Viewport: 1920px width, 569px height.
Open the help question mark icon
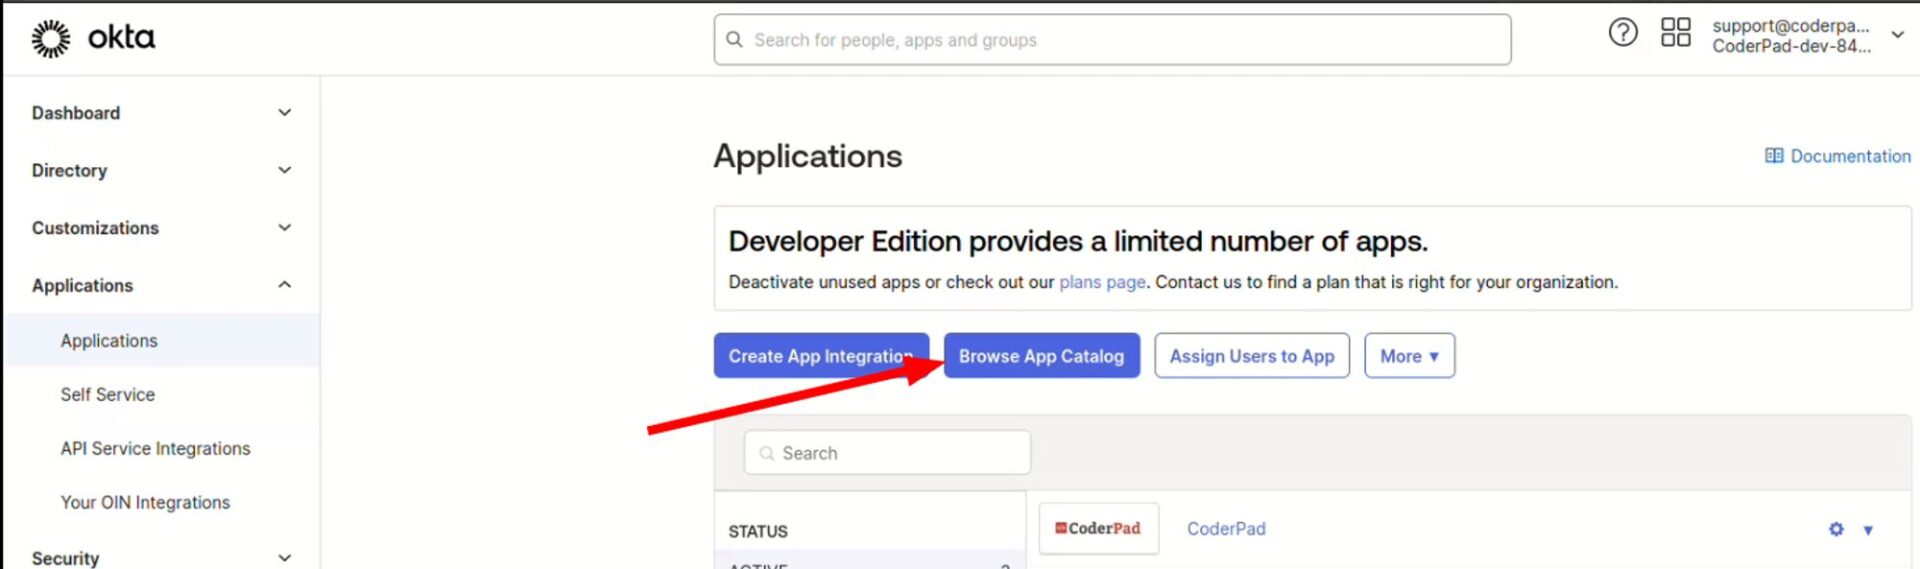click(x=1622, y=33)
